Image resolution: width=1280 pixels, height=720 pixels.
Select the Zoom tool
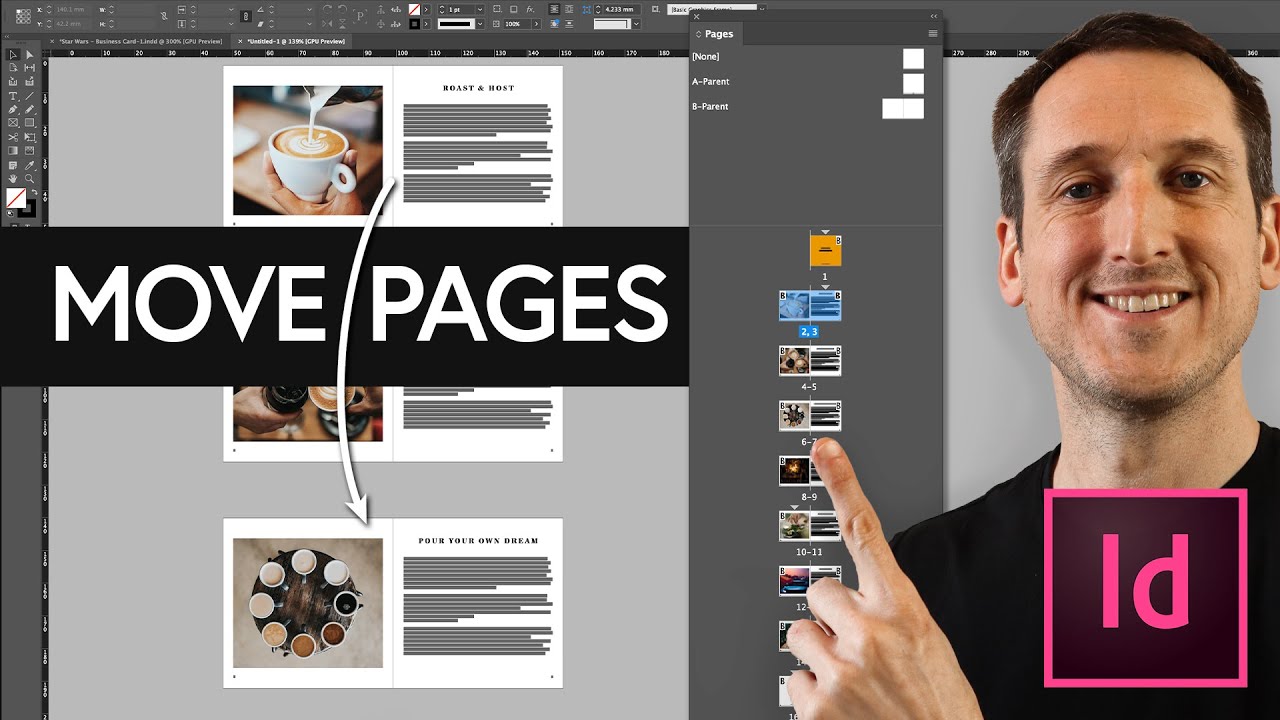tap(30, 178)
